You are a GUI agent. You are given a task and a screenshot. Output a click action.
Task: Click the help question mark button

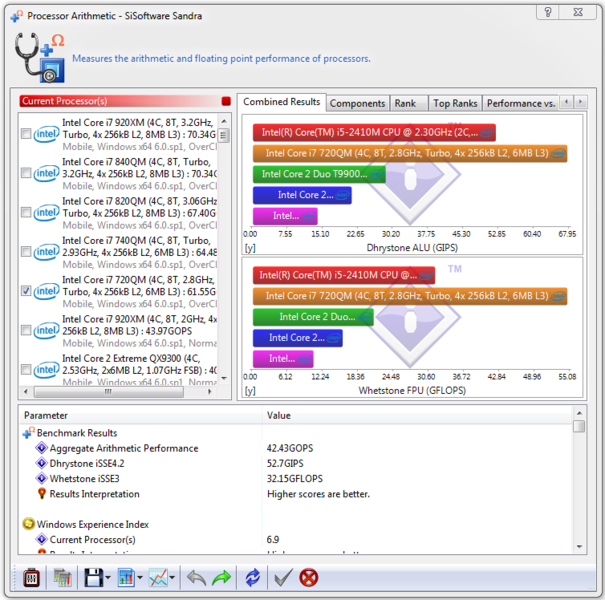[548, 12]
